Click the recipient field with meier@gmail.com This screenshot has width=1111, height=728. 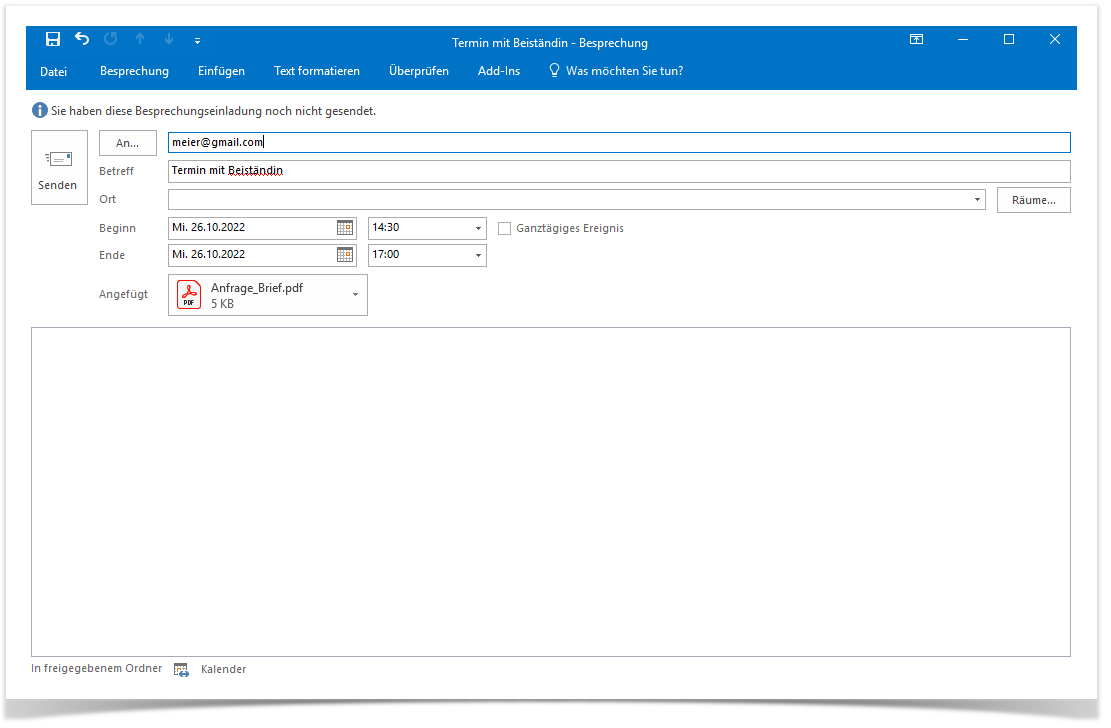619,142
